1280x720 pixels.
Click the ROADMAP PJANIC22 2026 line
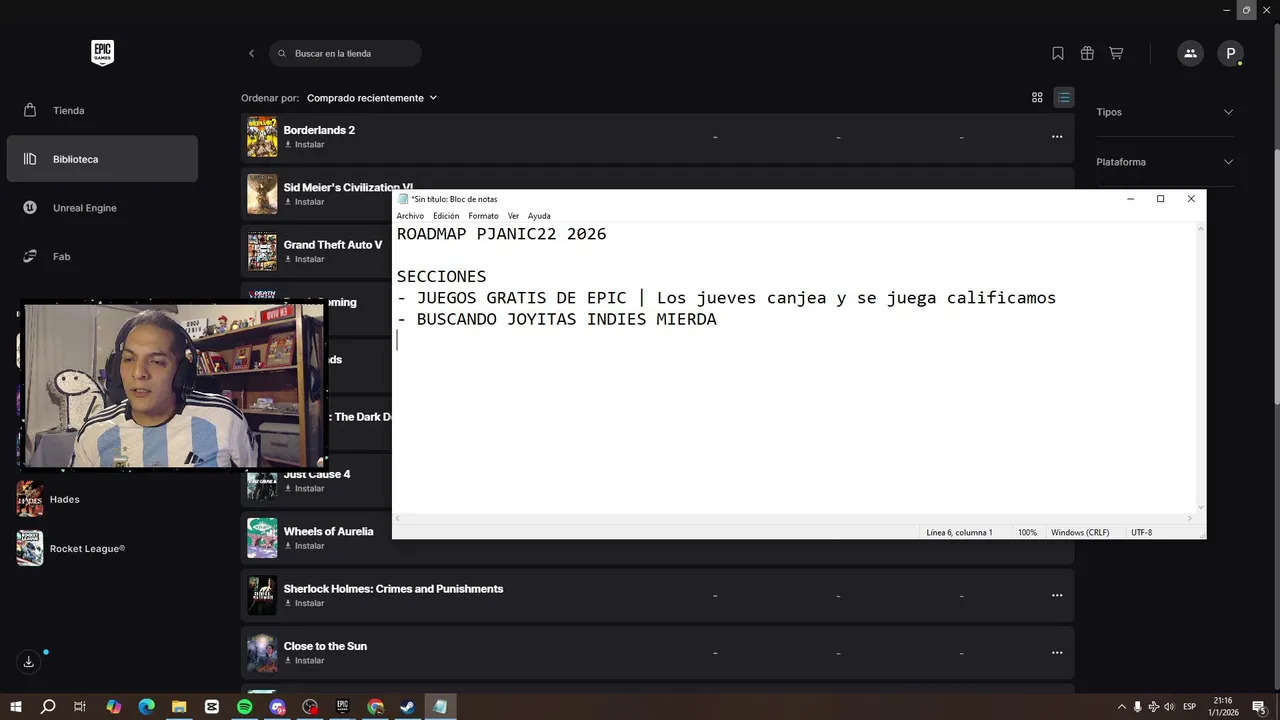click(x=501, y=234)
